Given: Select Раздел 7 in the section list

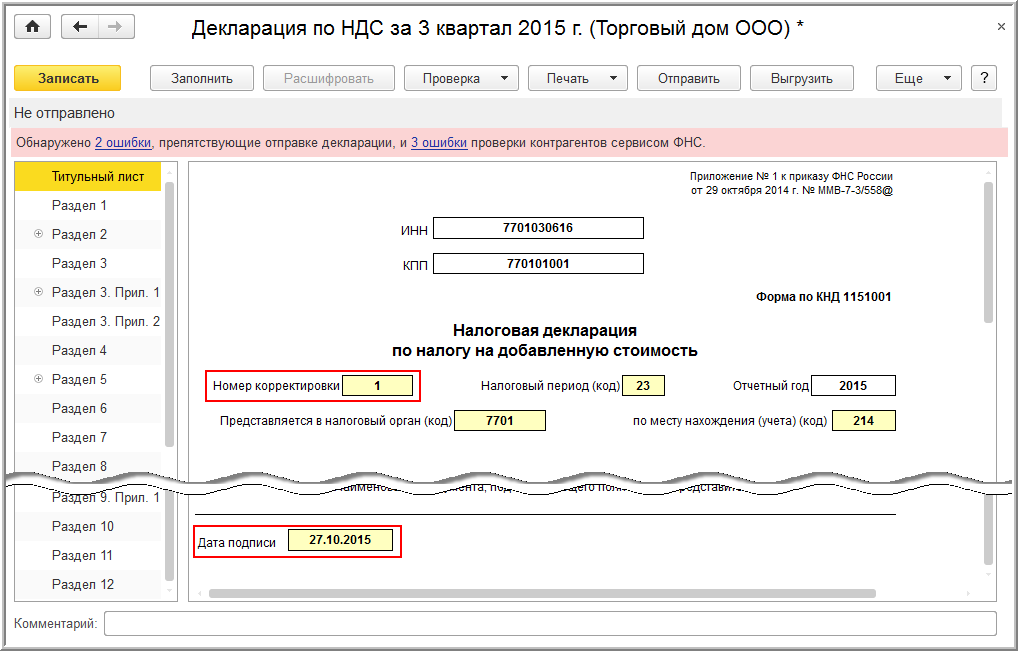Looking at the screenshot, I should coord(88,437).
